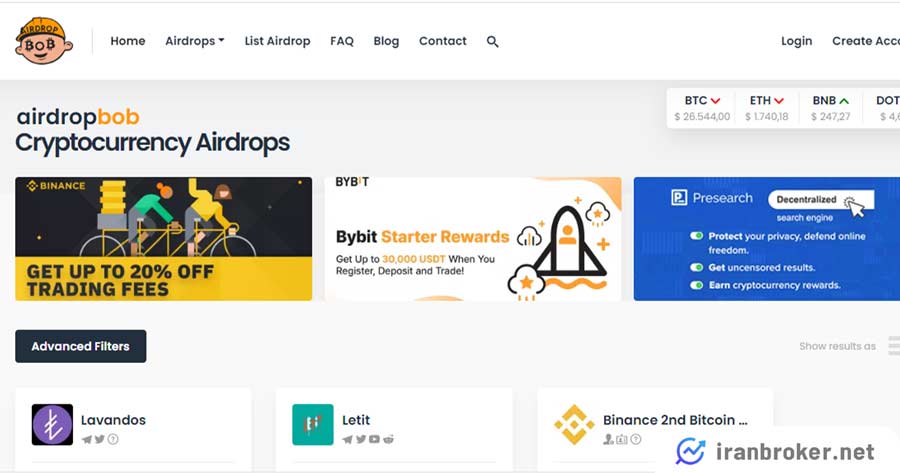
Task: Open Binance 2nd Bitcoin airdrop title
Action: [675, 420]
